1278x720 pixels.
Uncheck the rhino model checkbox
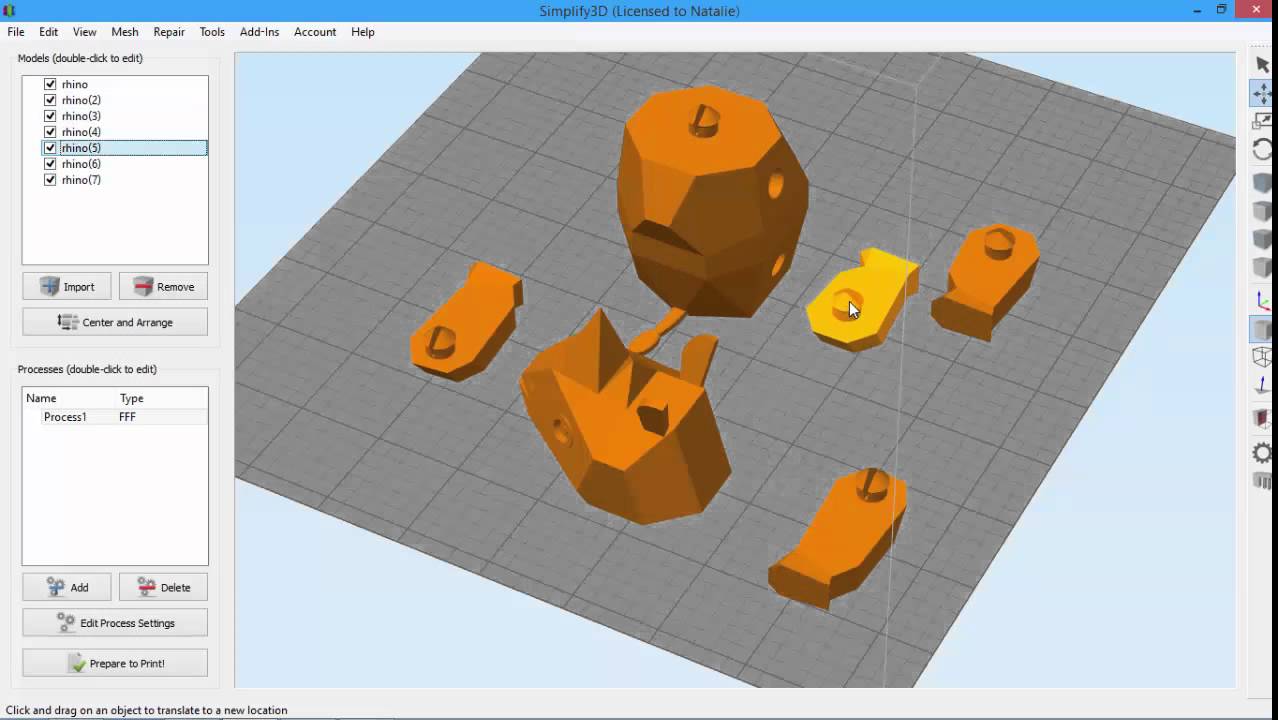tap(50, 84)
